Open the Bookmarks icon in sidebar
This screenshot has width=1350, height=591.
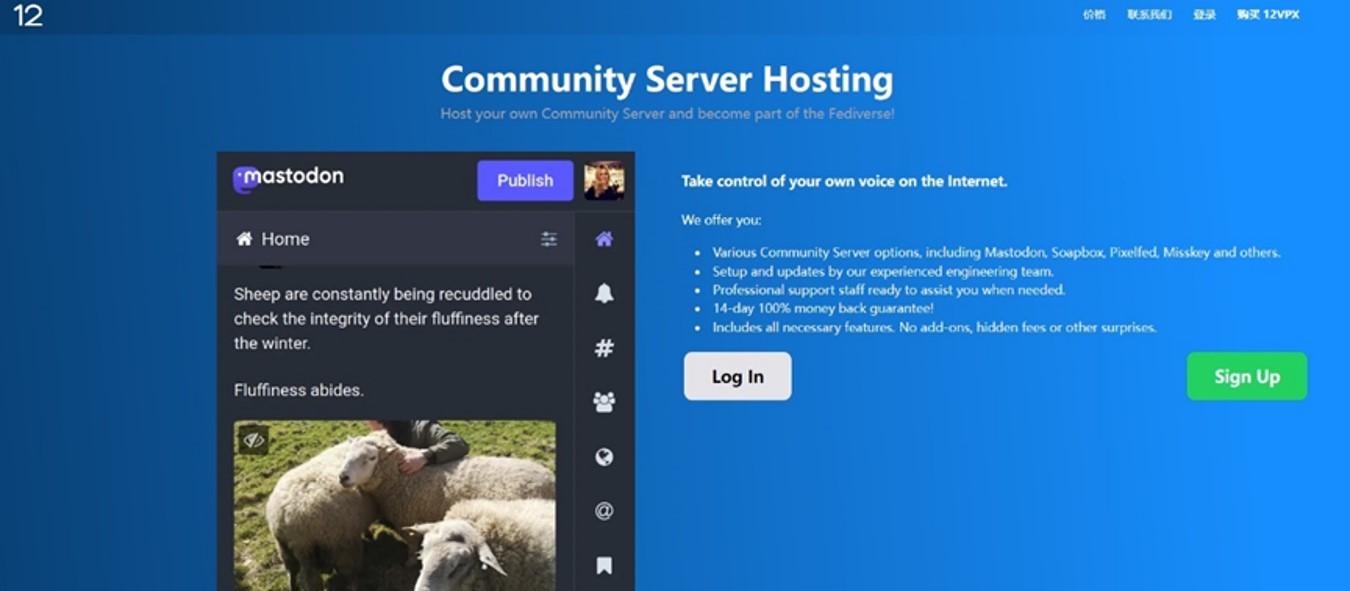pos(604,566)
